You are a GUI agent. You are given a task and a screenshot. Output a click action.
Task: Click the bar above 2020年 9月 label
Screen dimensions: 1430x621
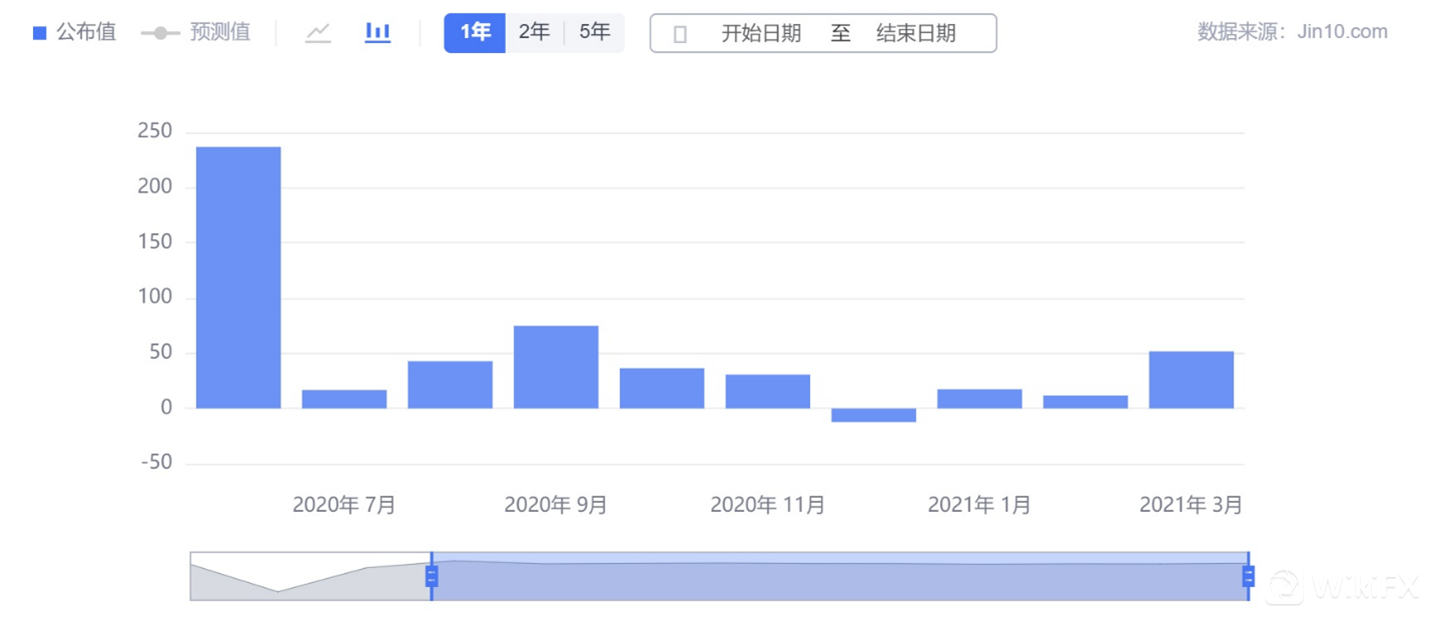click(x=556, y=367)
